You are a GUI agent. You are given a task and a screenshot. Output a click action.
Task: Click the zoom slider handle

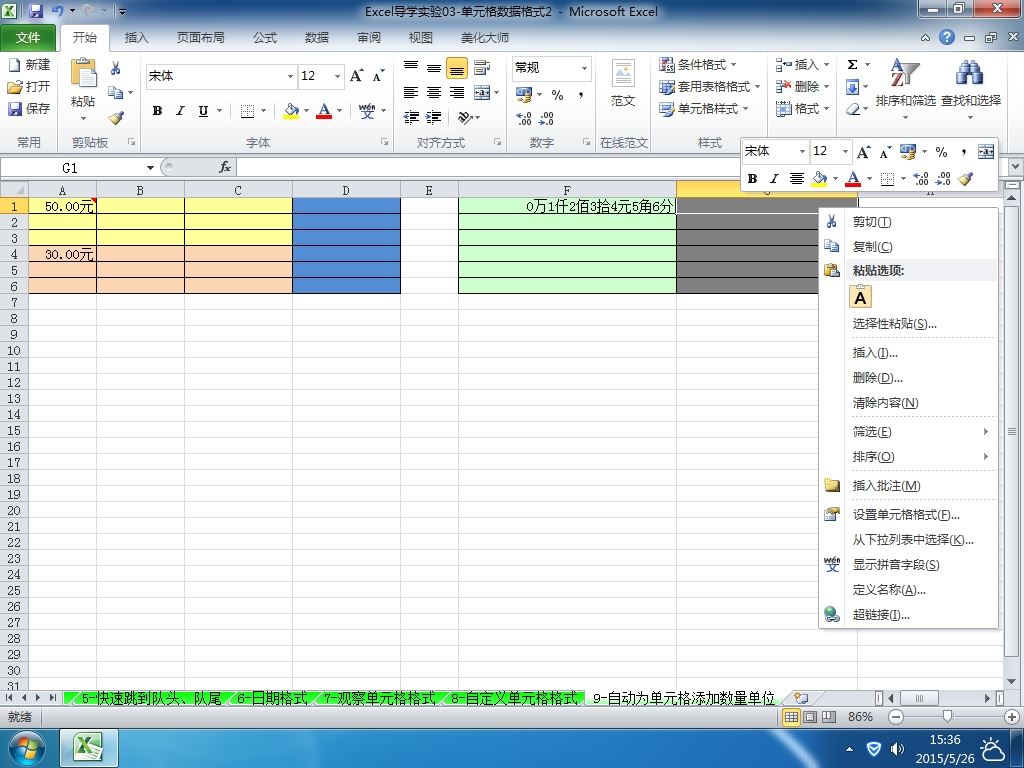(948, 717)
